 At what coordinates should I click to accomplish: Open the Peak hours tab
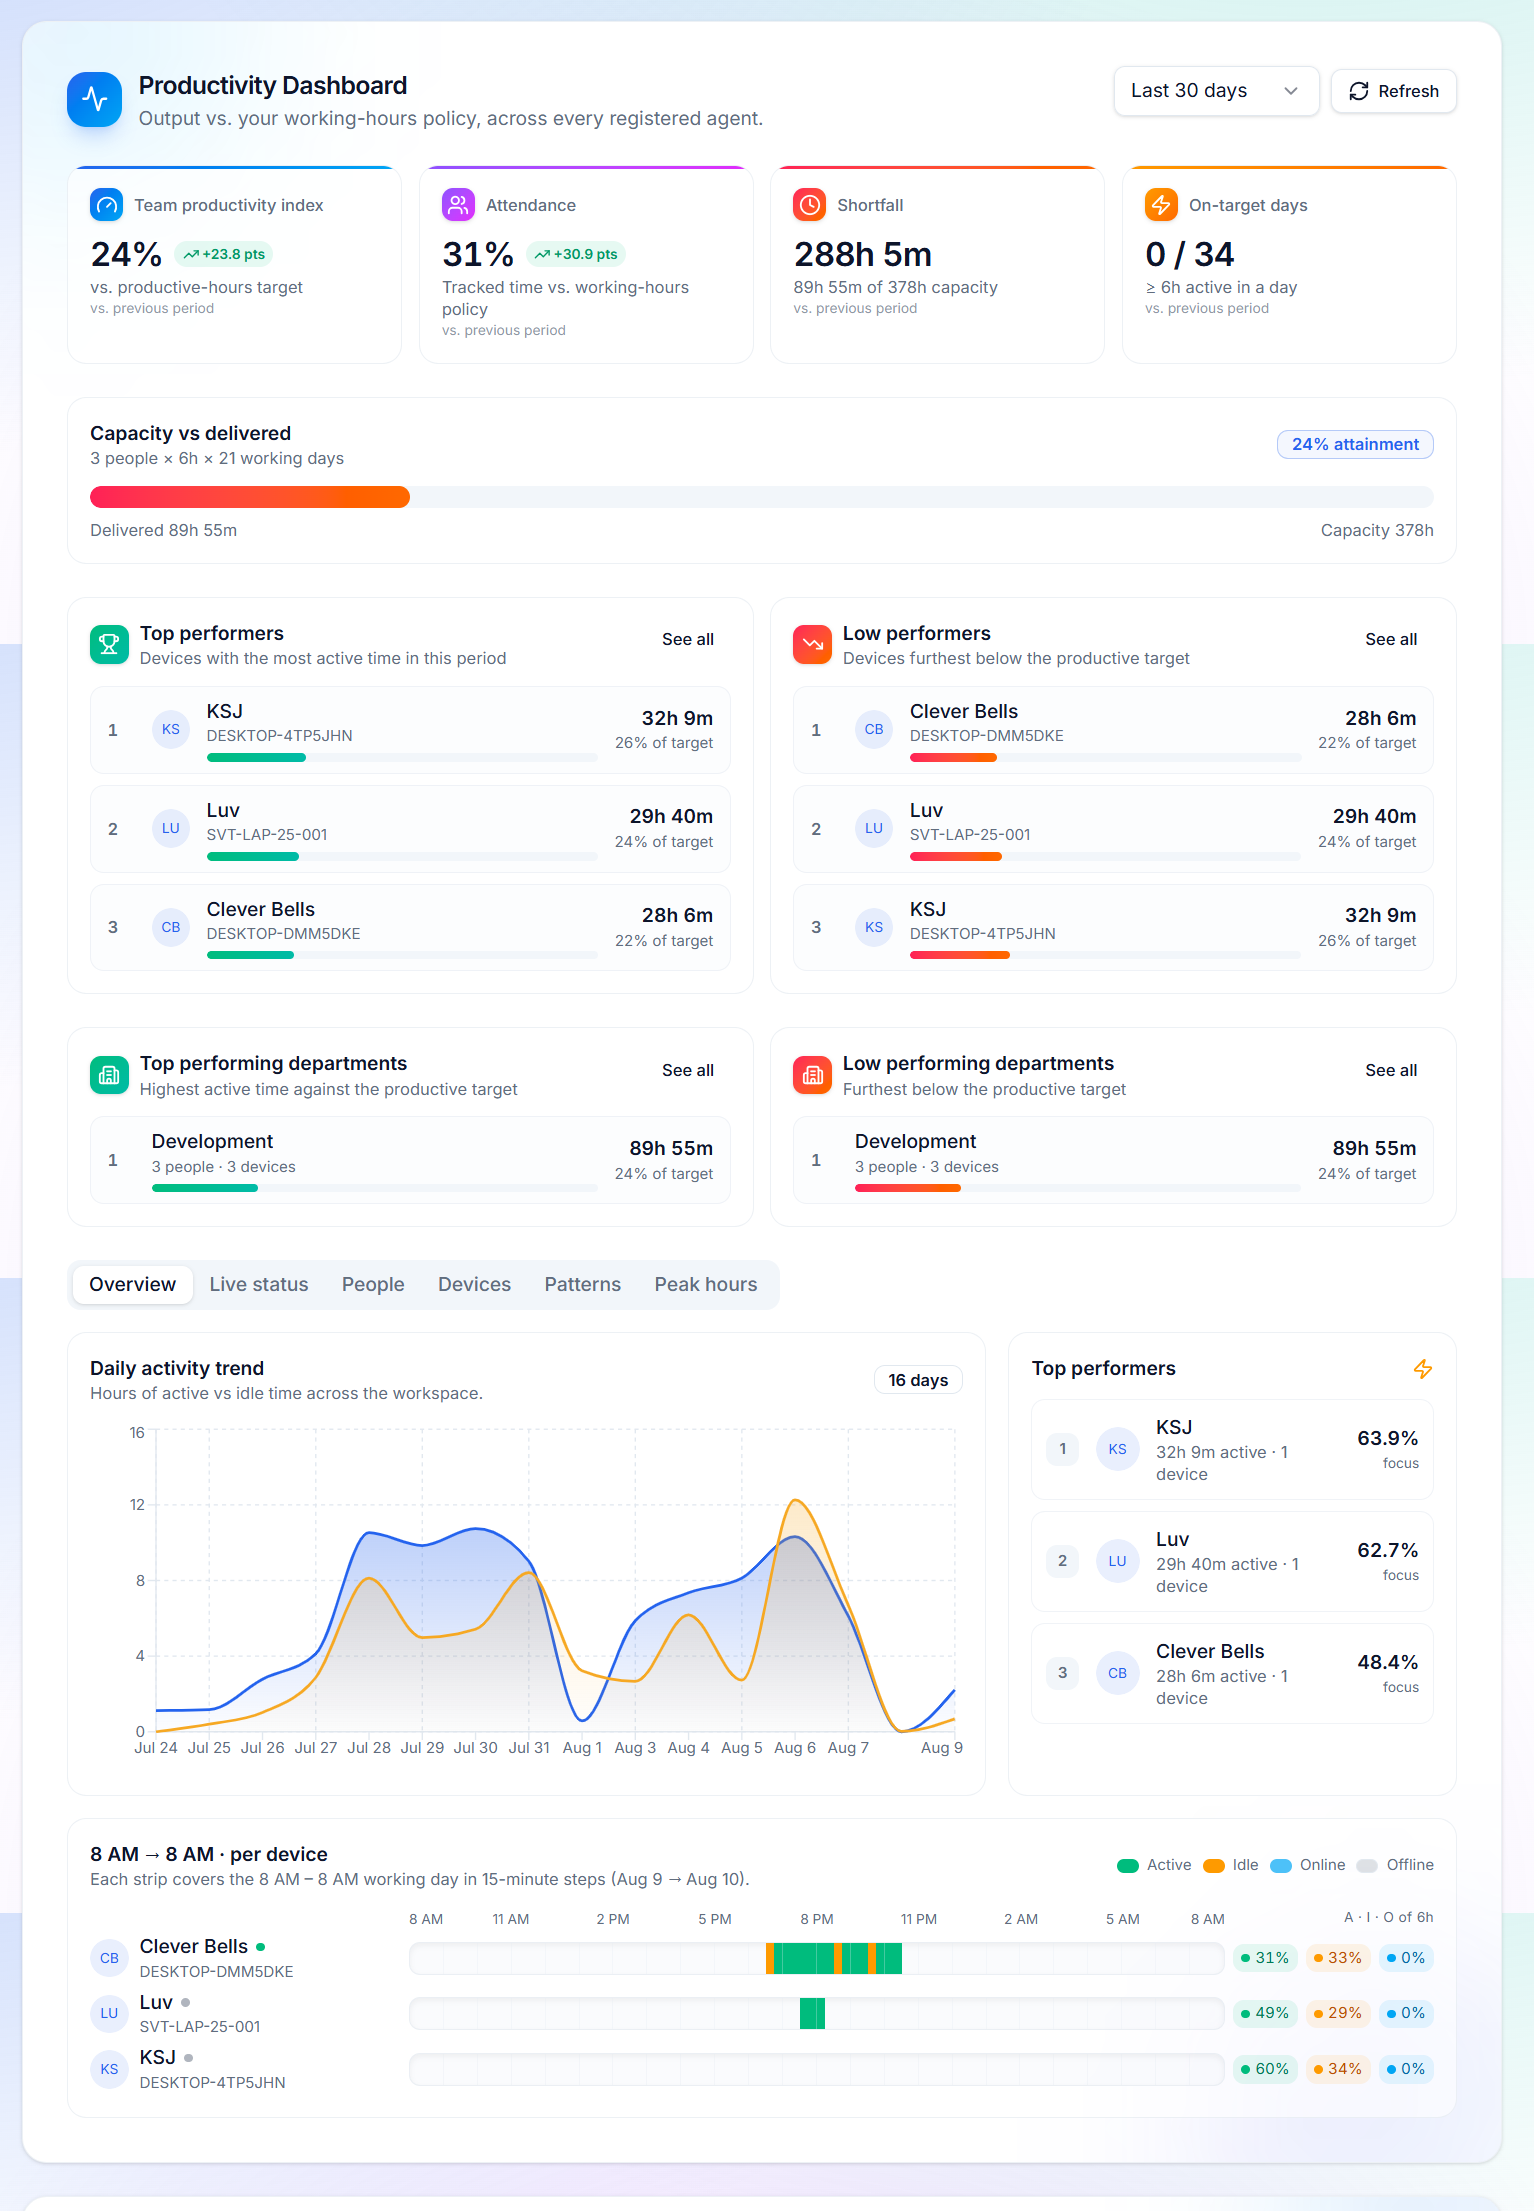(706, 1284)
